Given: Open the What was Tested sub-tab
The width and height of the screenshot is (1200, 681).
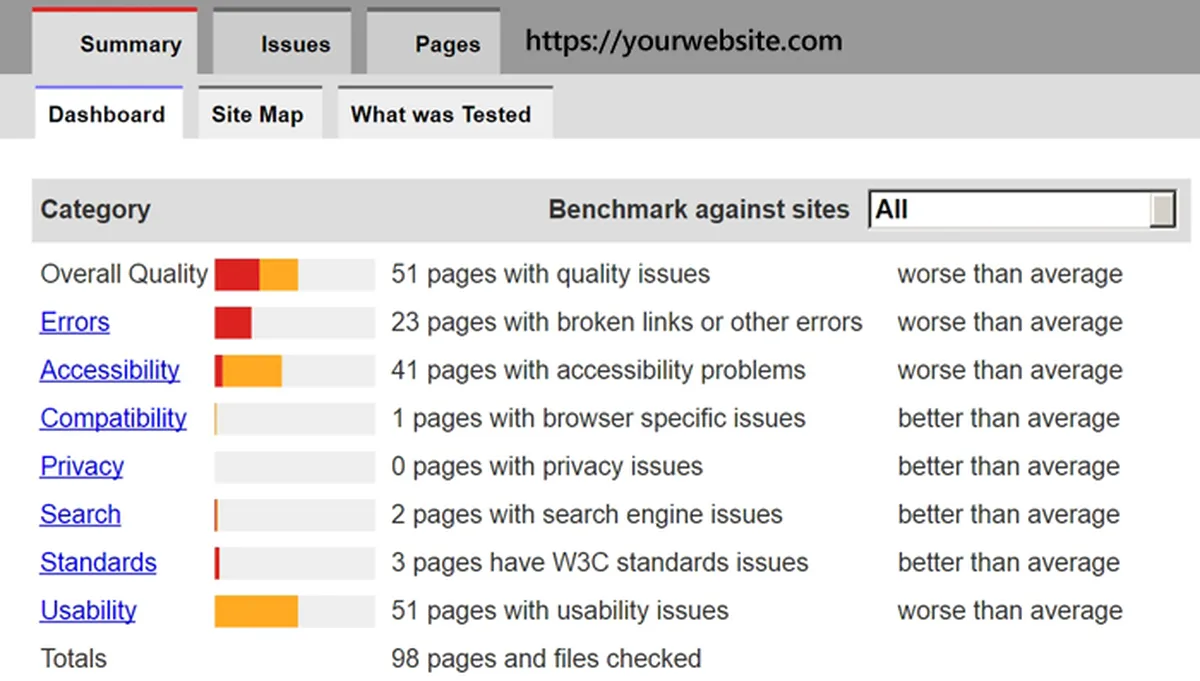Looking at the screenshot, I should point(444,113).
